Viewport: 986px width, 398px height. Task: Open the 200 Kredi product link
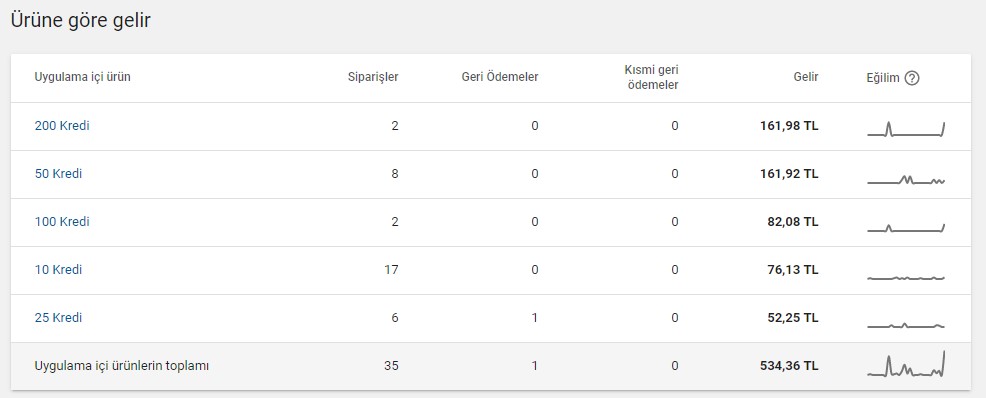(62, 126)
